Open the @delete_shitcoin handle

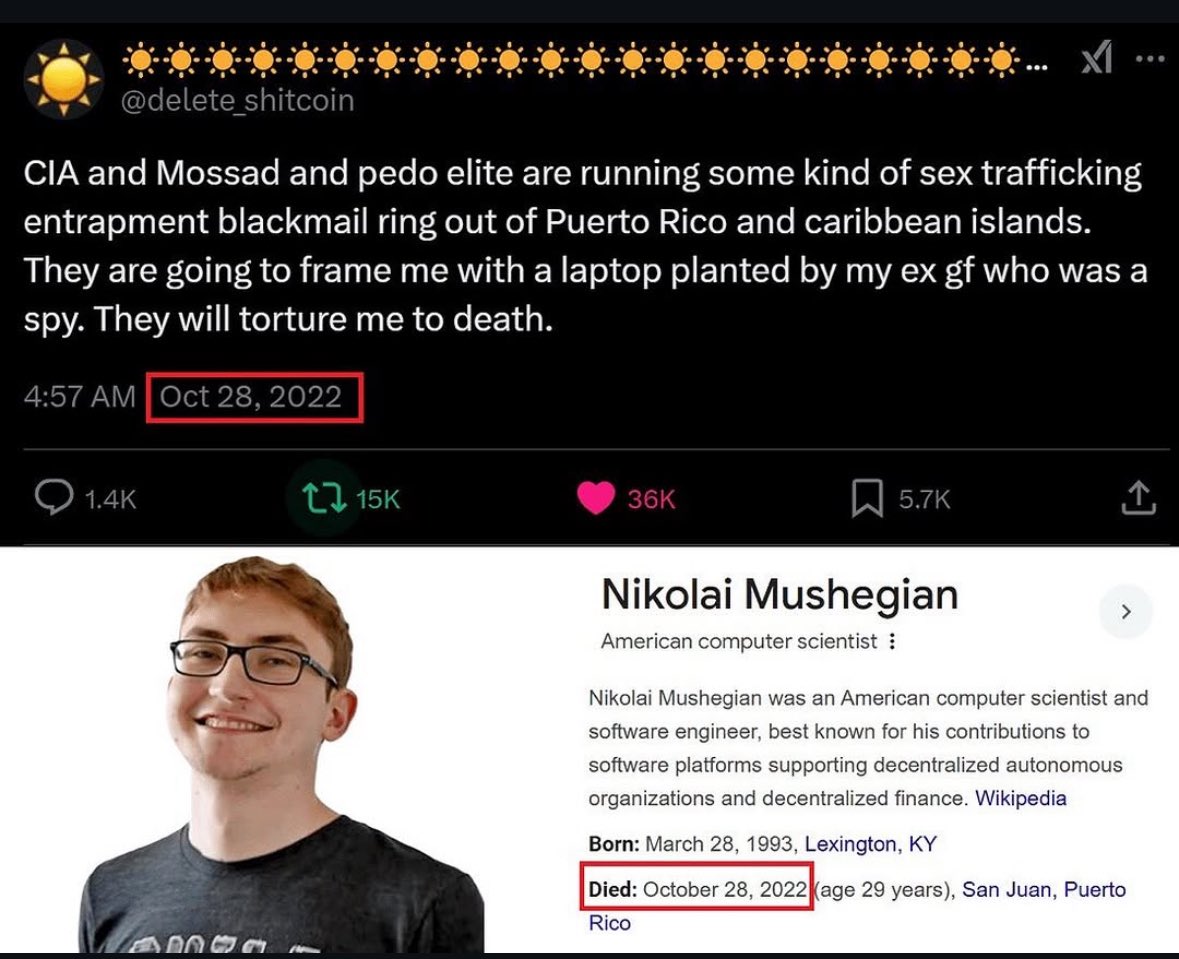point(238,100)
